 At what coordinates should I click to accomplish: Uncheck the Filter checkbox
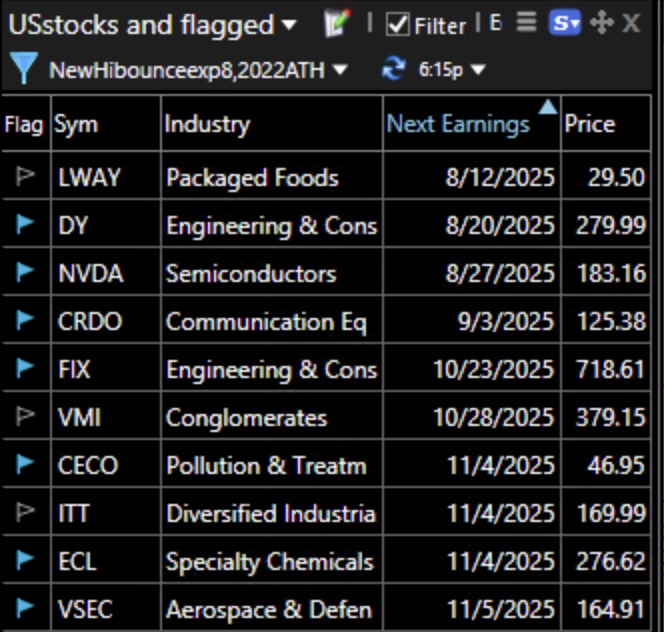tap(398, 25)
